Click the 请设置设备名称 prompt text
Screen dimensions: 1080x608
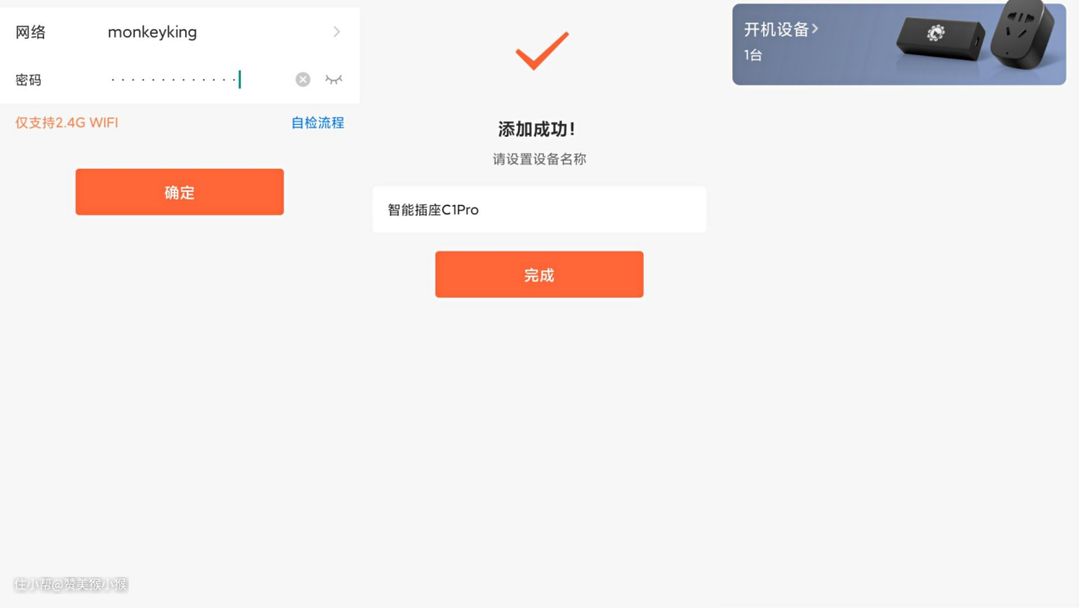(x=539, y=159)
